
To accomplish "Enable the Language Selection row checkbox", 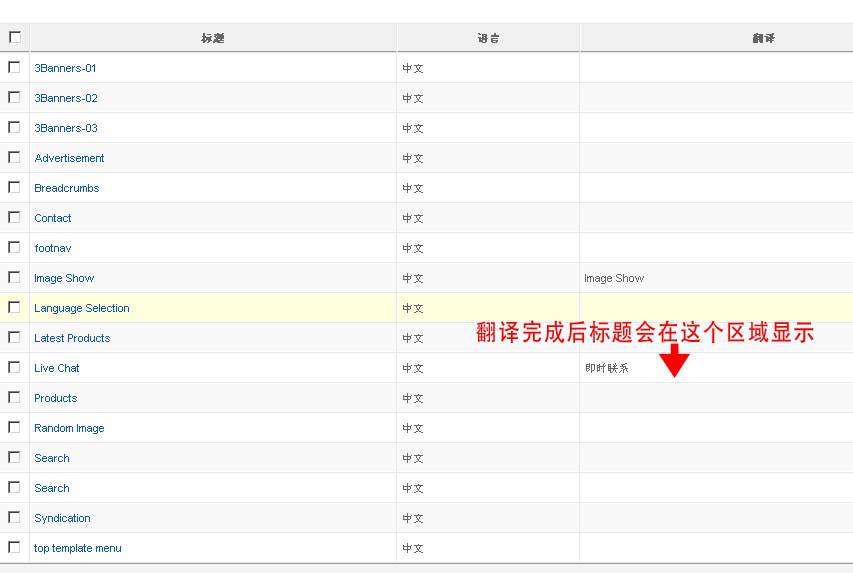I will (x=14, y=307).
